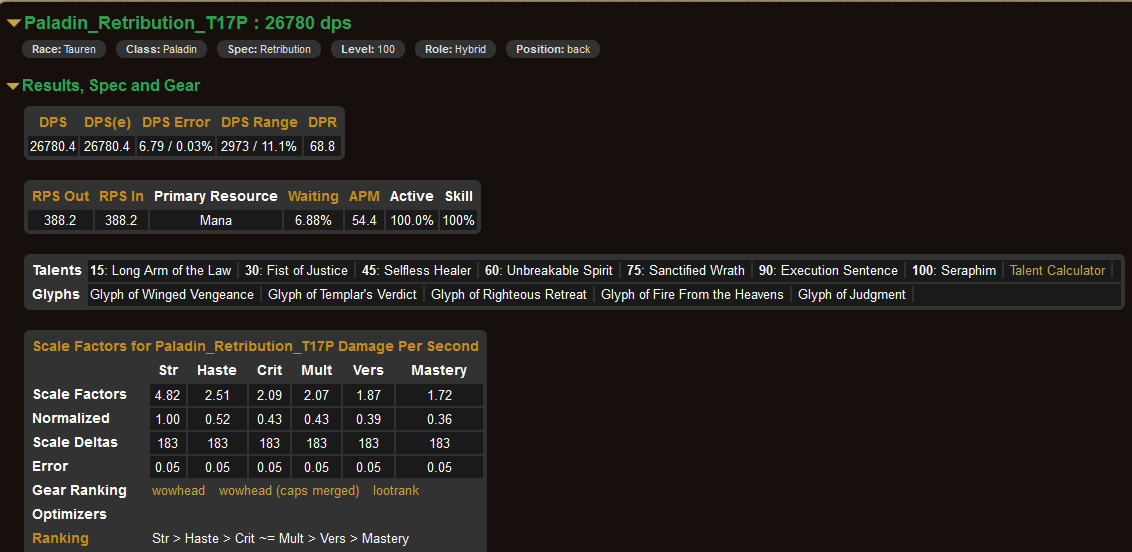
Task: Click the Race: Tauren tag
Action: click(63, 49)
